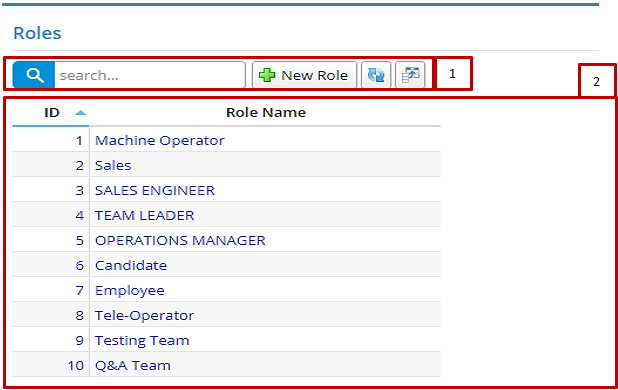Open the SALES ENGINEER role
618x390 pixels.
click(x=155, y=190)
